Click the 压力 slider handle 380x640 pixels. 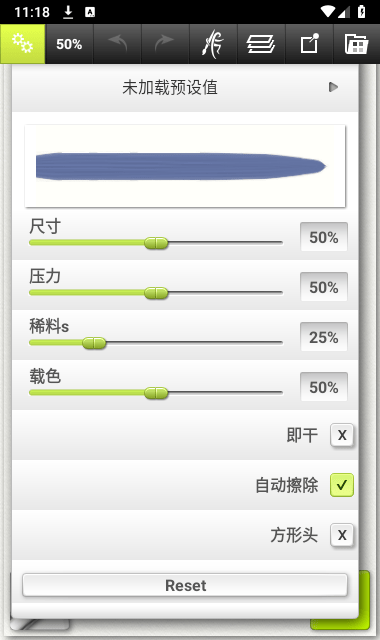pos(156,293)
